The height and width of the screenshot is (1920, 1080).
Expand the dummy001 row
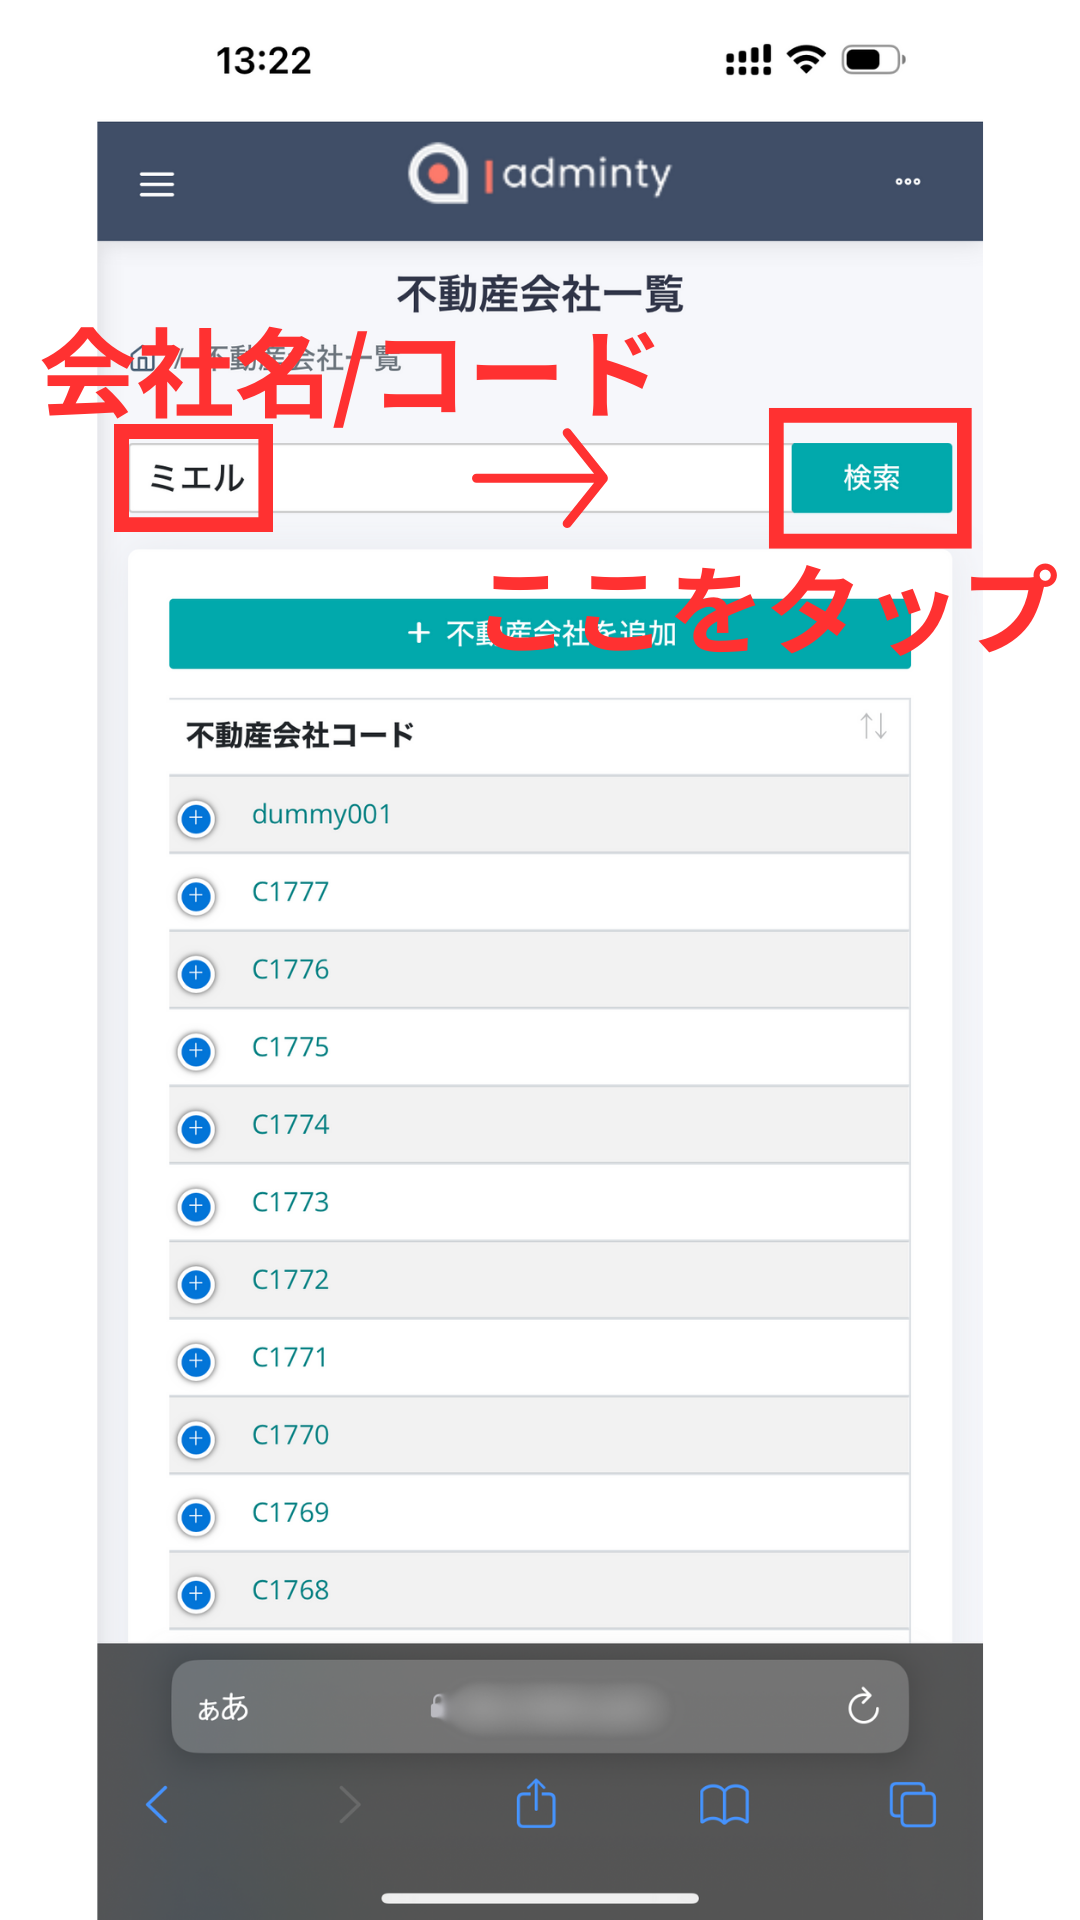tap(196, 818)
